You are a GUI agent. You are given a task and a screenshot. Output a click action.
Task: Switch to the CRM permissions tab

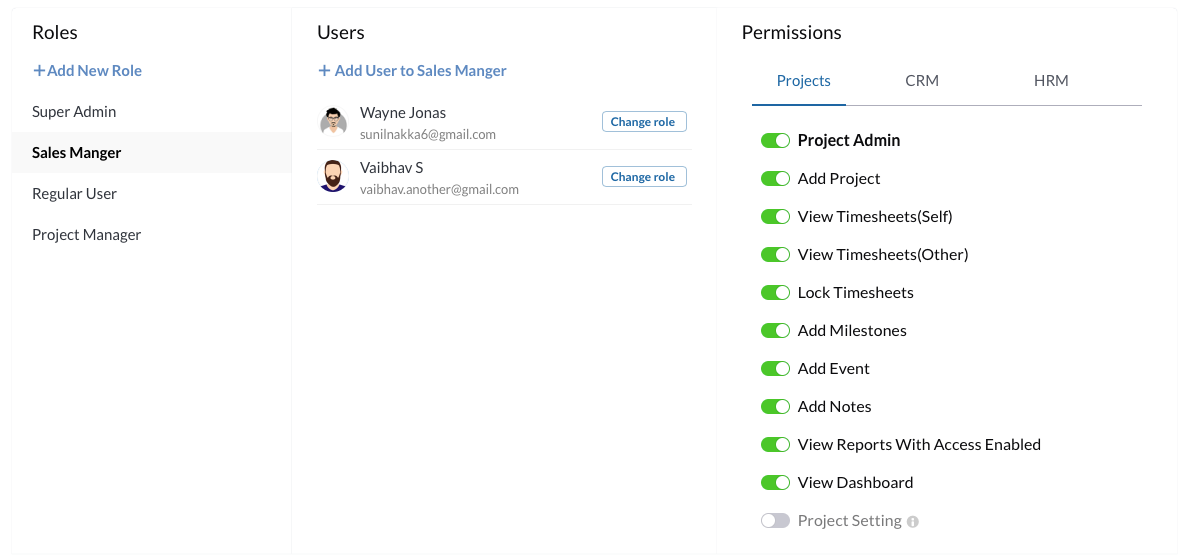coord(922,81)
